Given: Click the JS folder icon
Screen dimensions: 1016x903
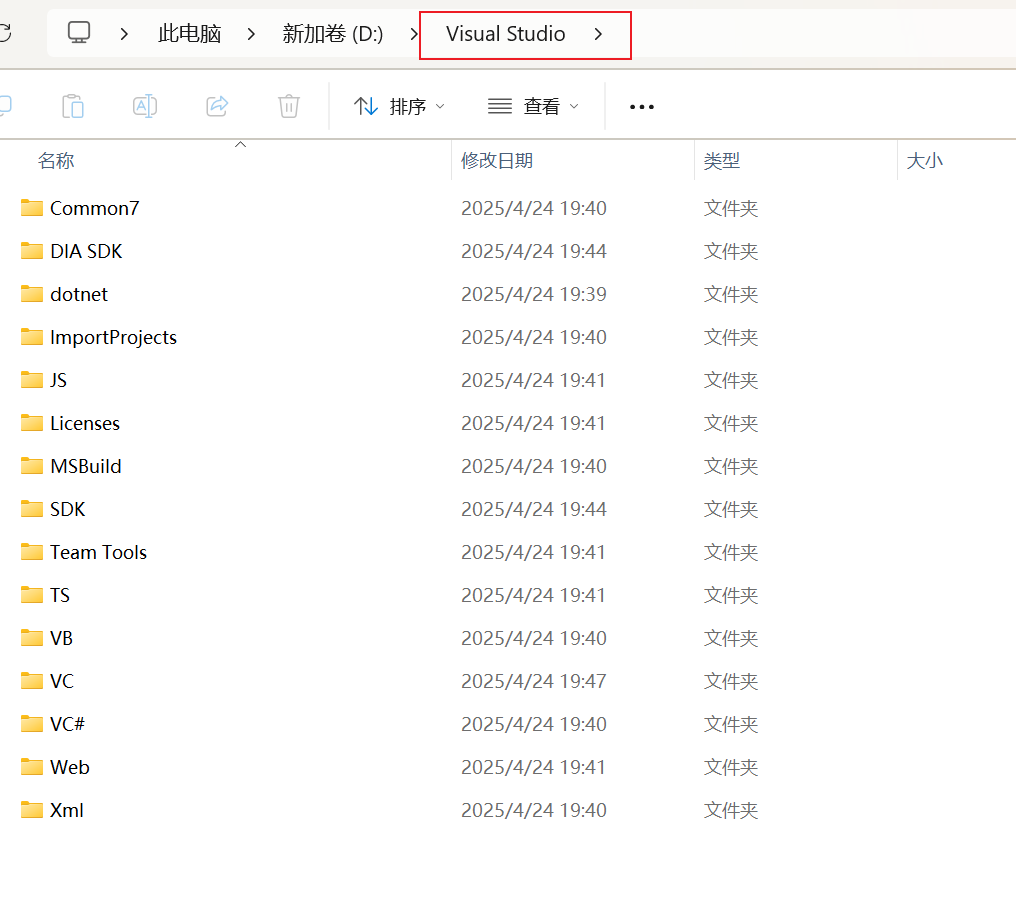Looking at the screenshot, I should 32,380.
